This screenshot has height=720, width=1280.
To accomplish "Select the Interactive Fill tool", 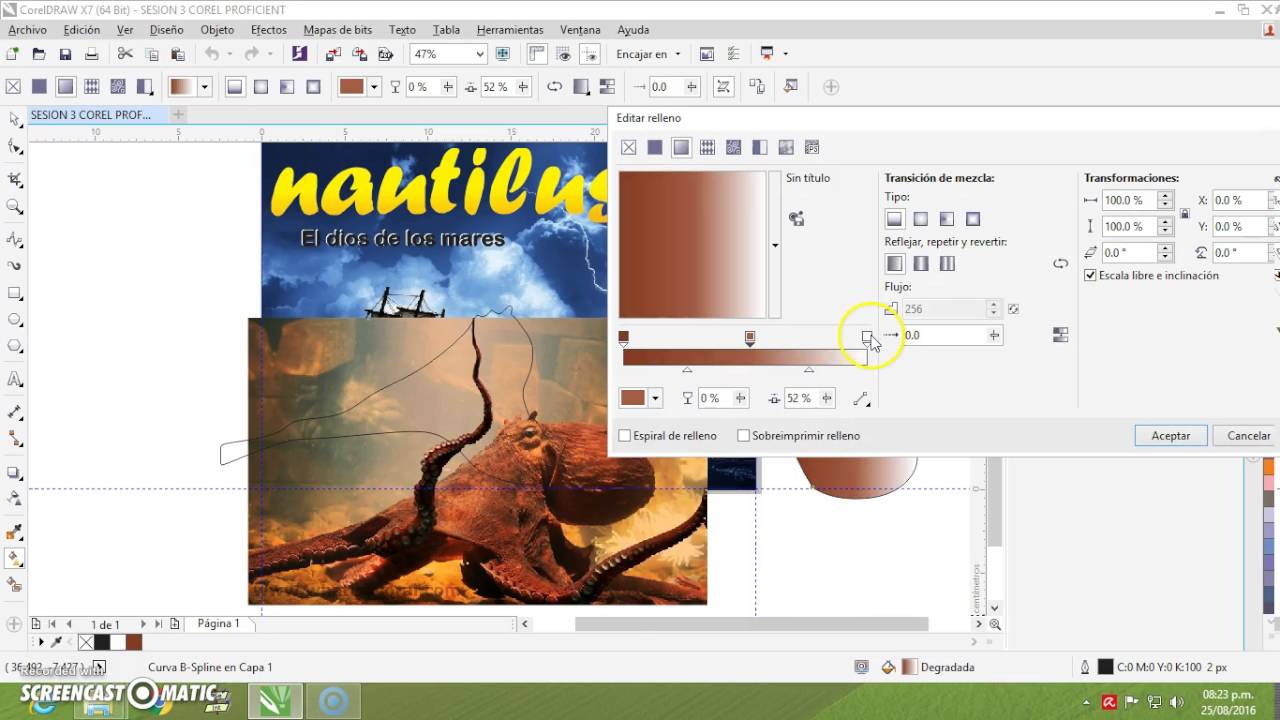I will click(15, 559).
